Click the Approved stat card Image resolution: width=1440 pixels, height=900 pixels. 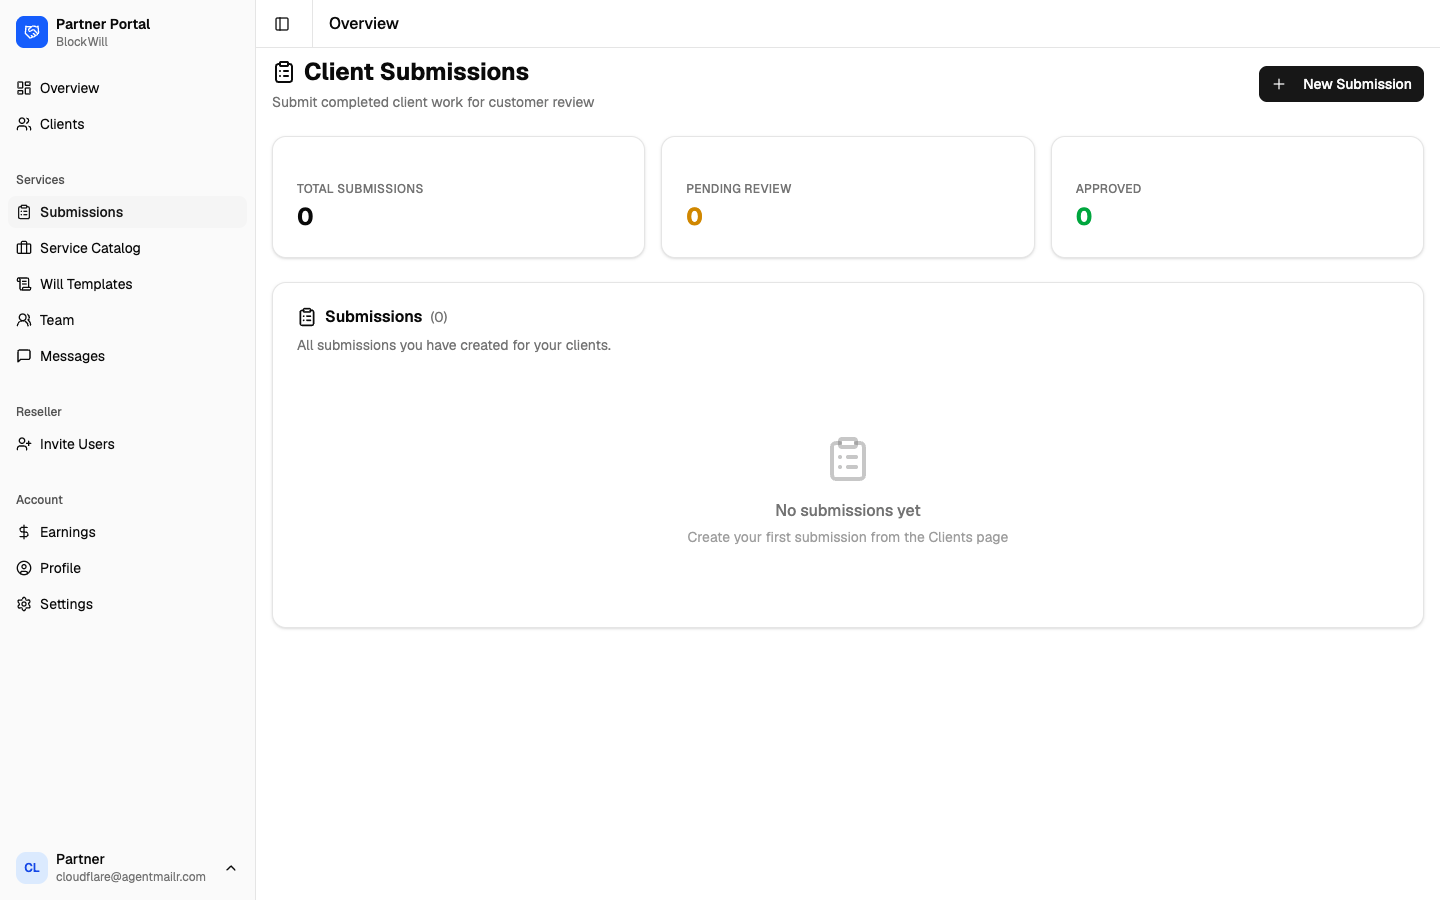coord(1237,197)
